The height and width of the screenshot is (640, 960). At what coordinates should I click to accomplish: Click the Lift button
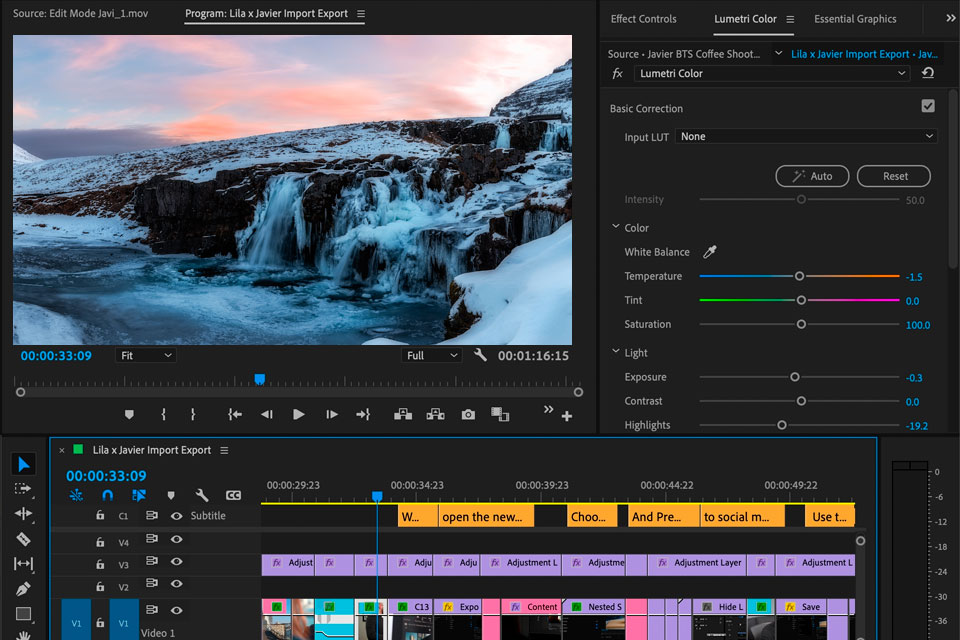click(403, 415)
